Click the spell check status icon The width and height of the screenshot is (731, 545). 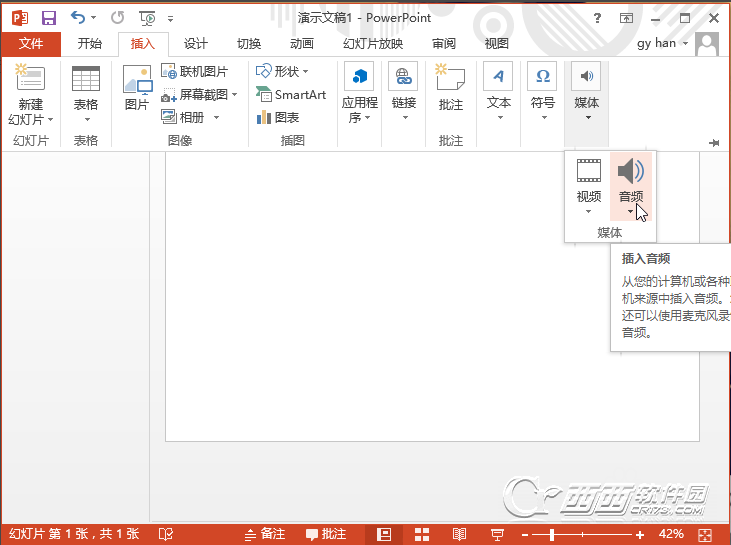tap(166, 534)
